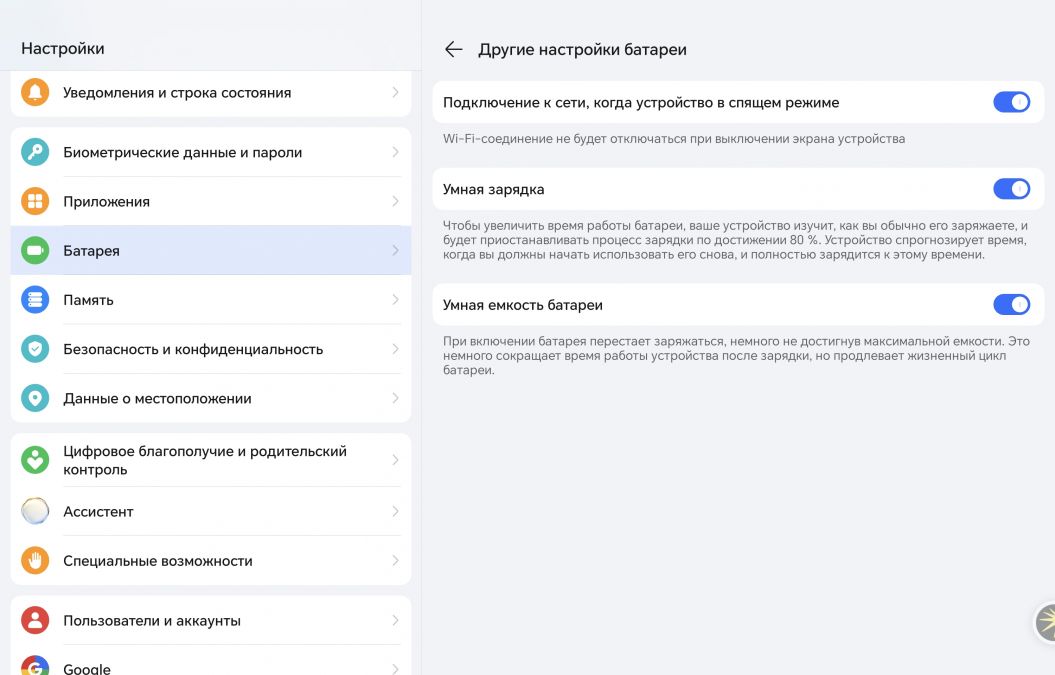The width and height of the screenshot is (1055, 675).
Task: Click the red Users and accounts icon
Action: click(x=35, y=620)
